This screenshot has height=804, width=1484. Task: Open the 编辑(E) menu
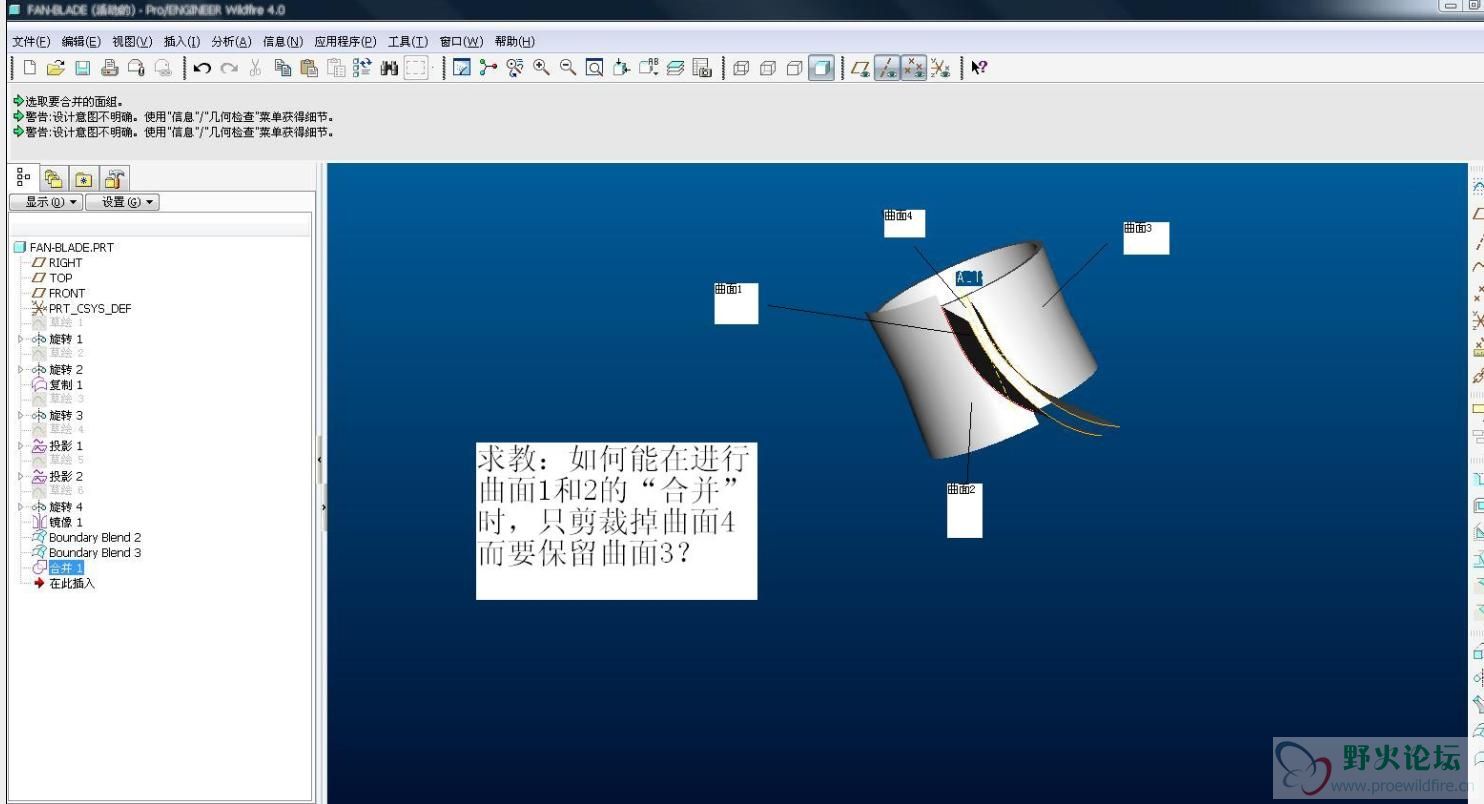[x=81, y=41]
